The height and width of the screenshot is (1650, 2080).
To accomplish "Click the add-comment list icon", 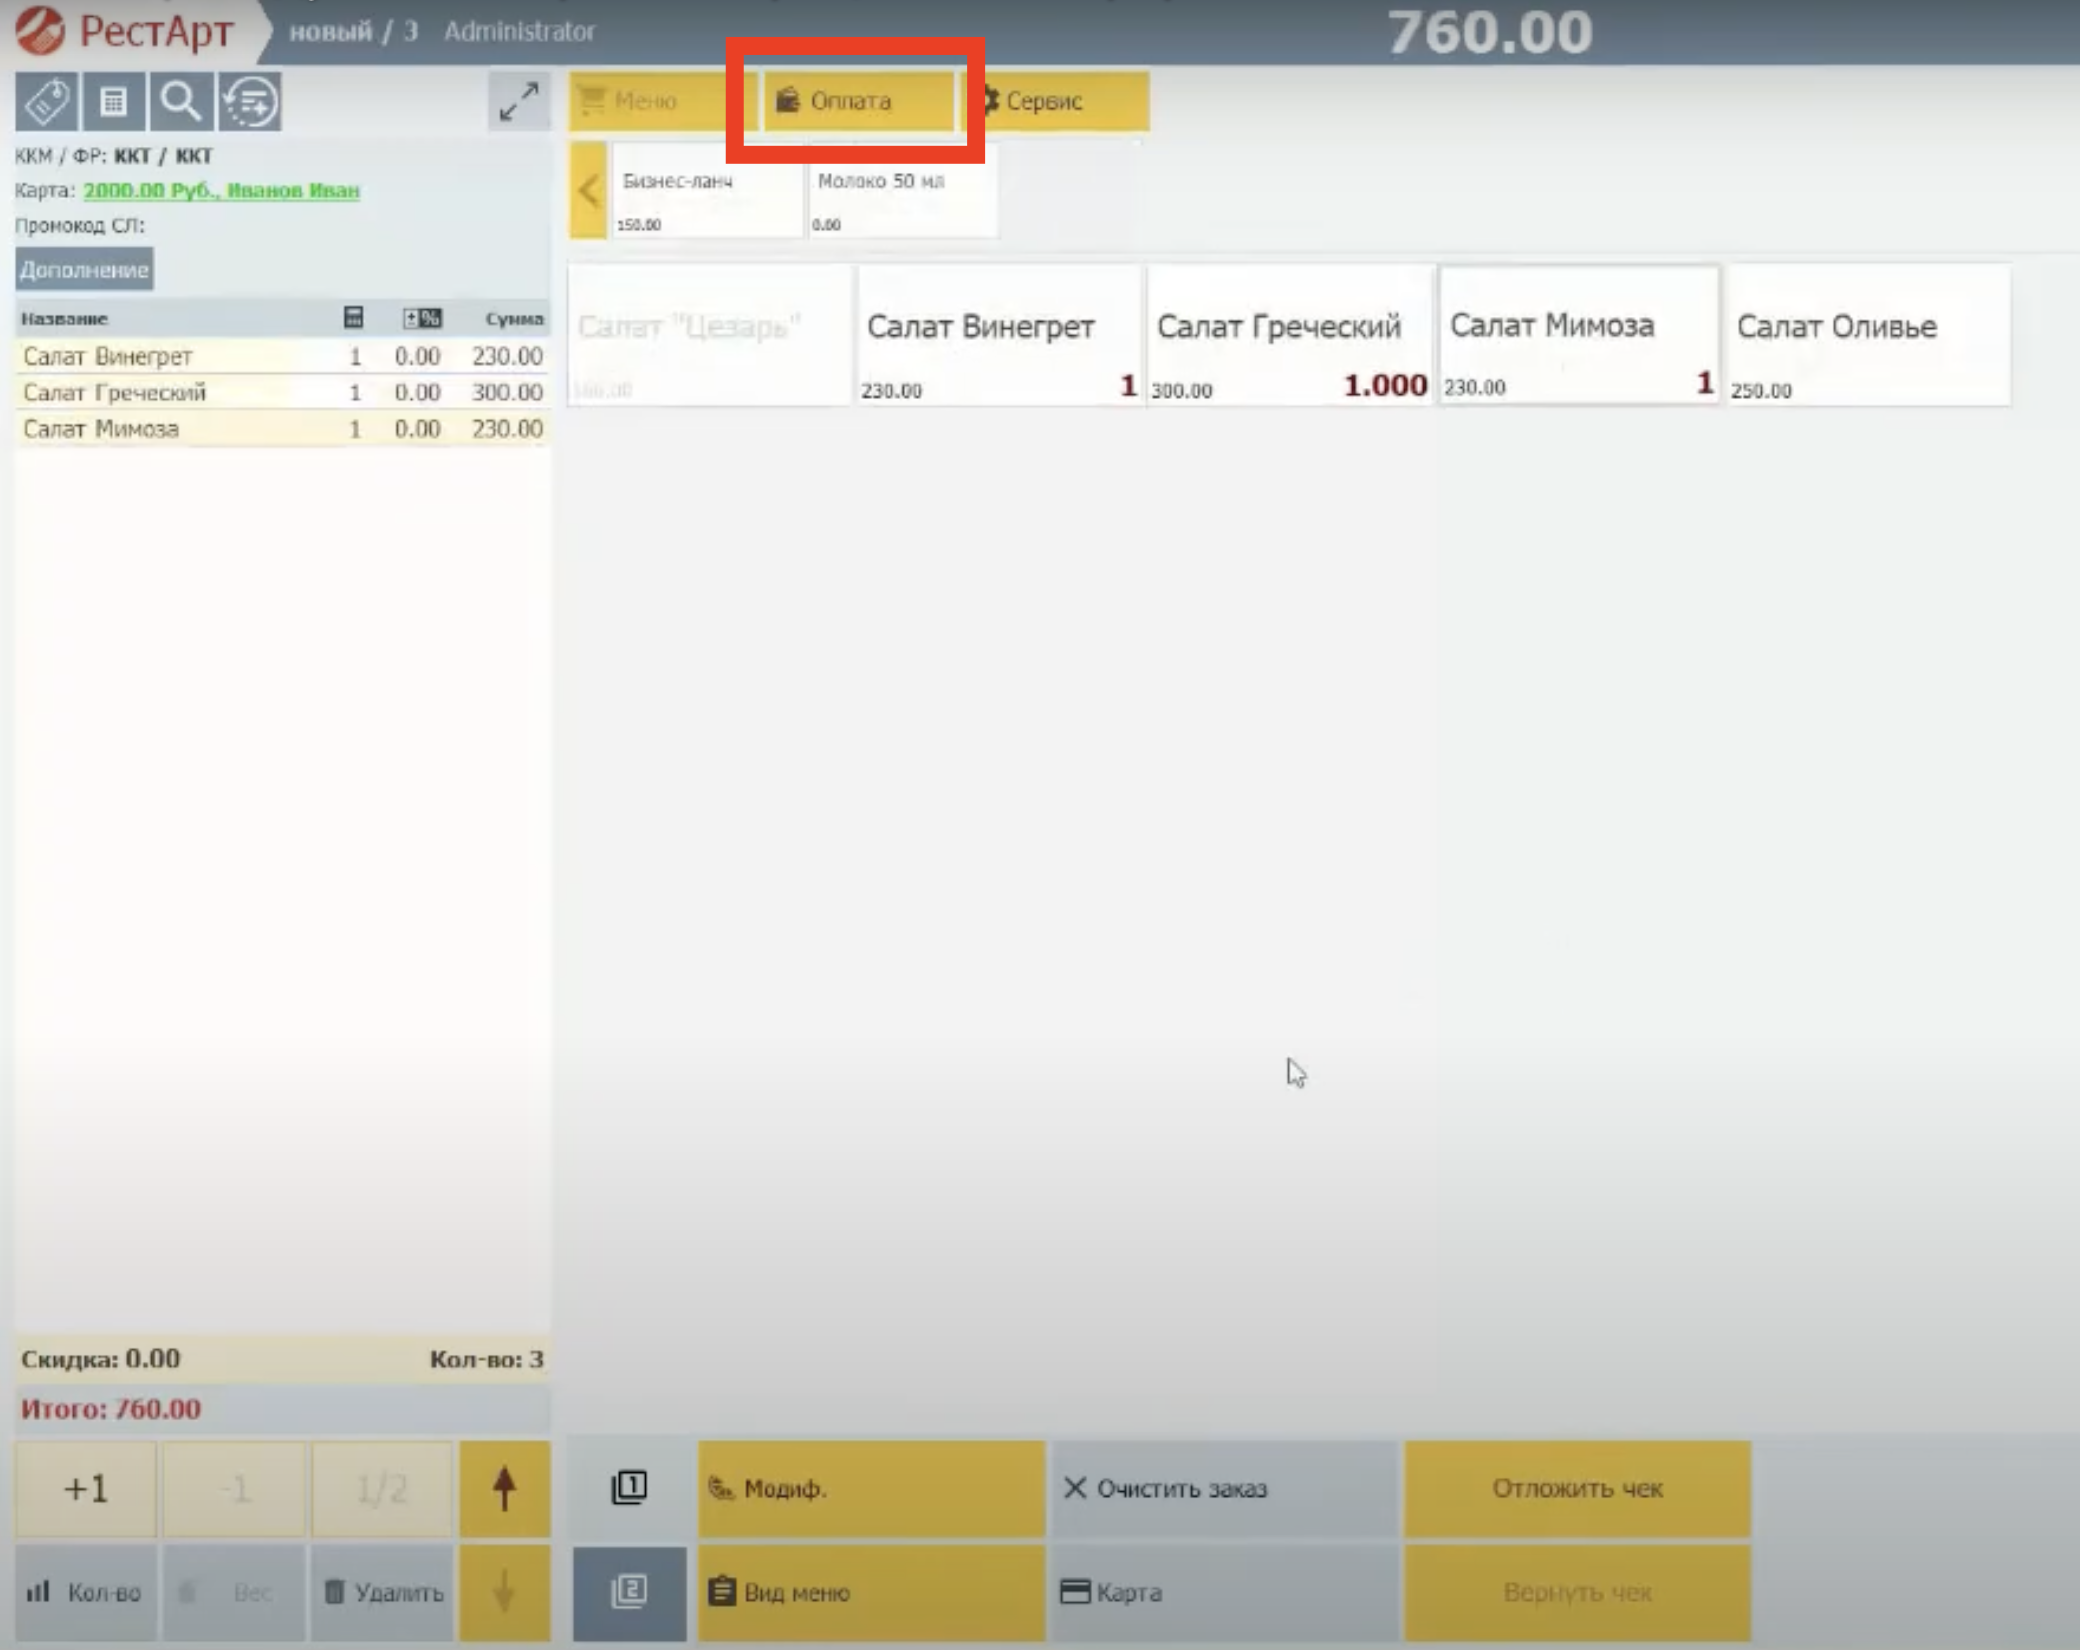I will coord(250,101).
